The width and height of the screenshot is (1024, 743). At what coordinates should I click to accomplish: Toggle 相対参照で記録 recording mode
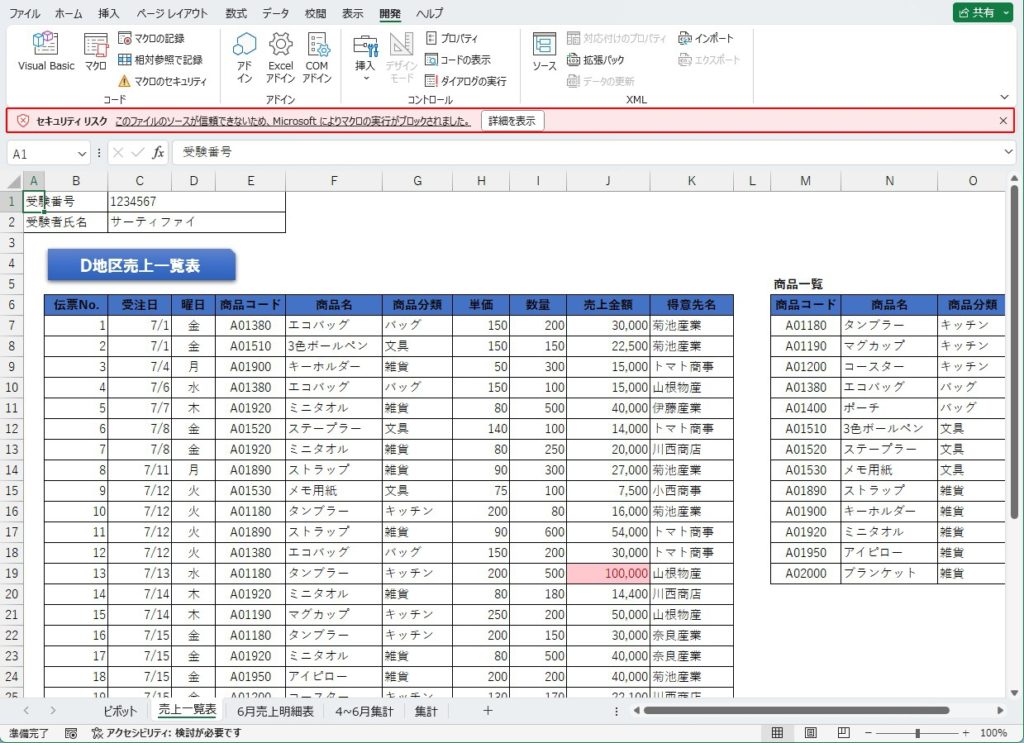(160, 59)
